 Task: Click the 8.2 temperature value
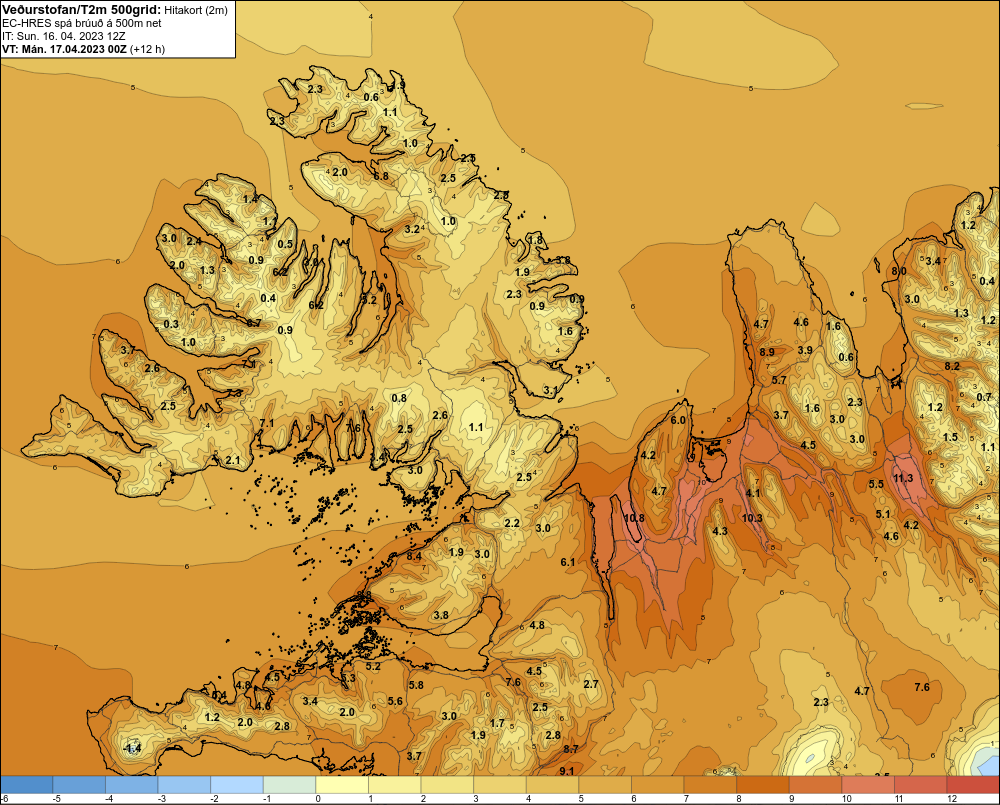point(952,366)
